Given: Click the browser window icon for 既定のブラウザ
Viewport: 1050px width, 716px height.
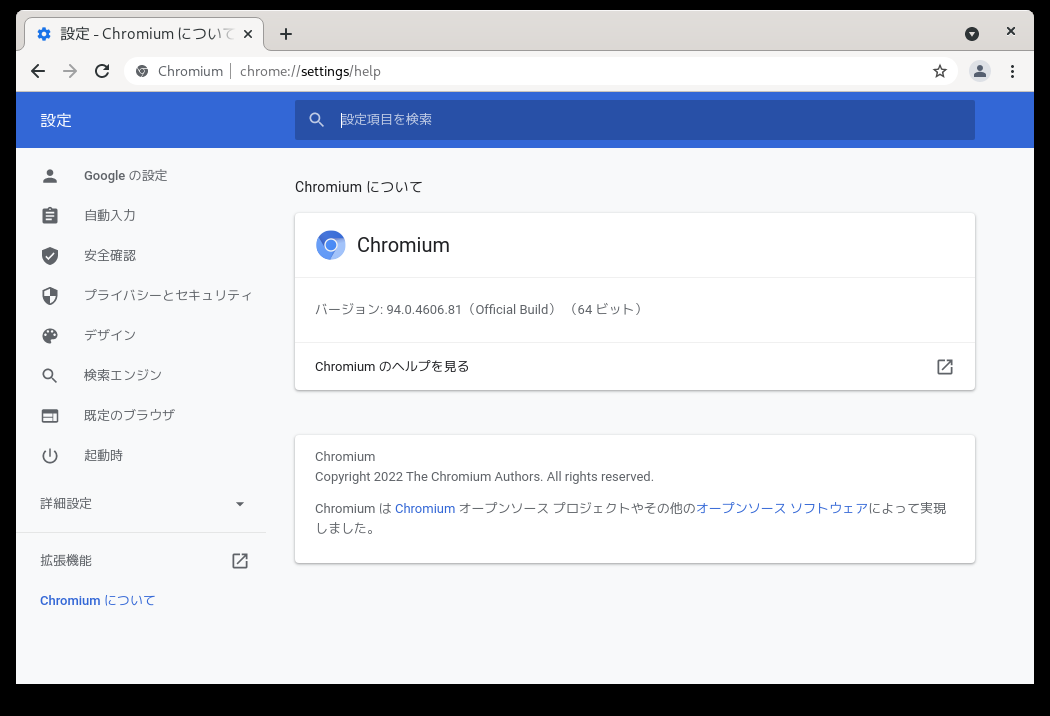Looking at the screenshot, I should (50, 416).
